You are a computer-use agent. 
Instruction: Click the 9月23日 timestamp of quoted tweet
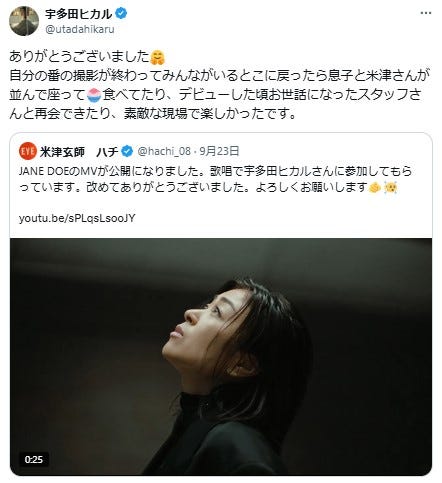click(219, 152)
